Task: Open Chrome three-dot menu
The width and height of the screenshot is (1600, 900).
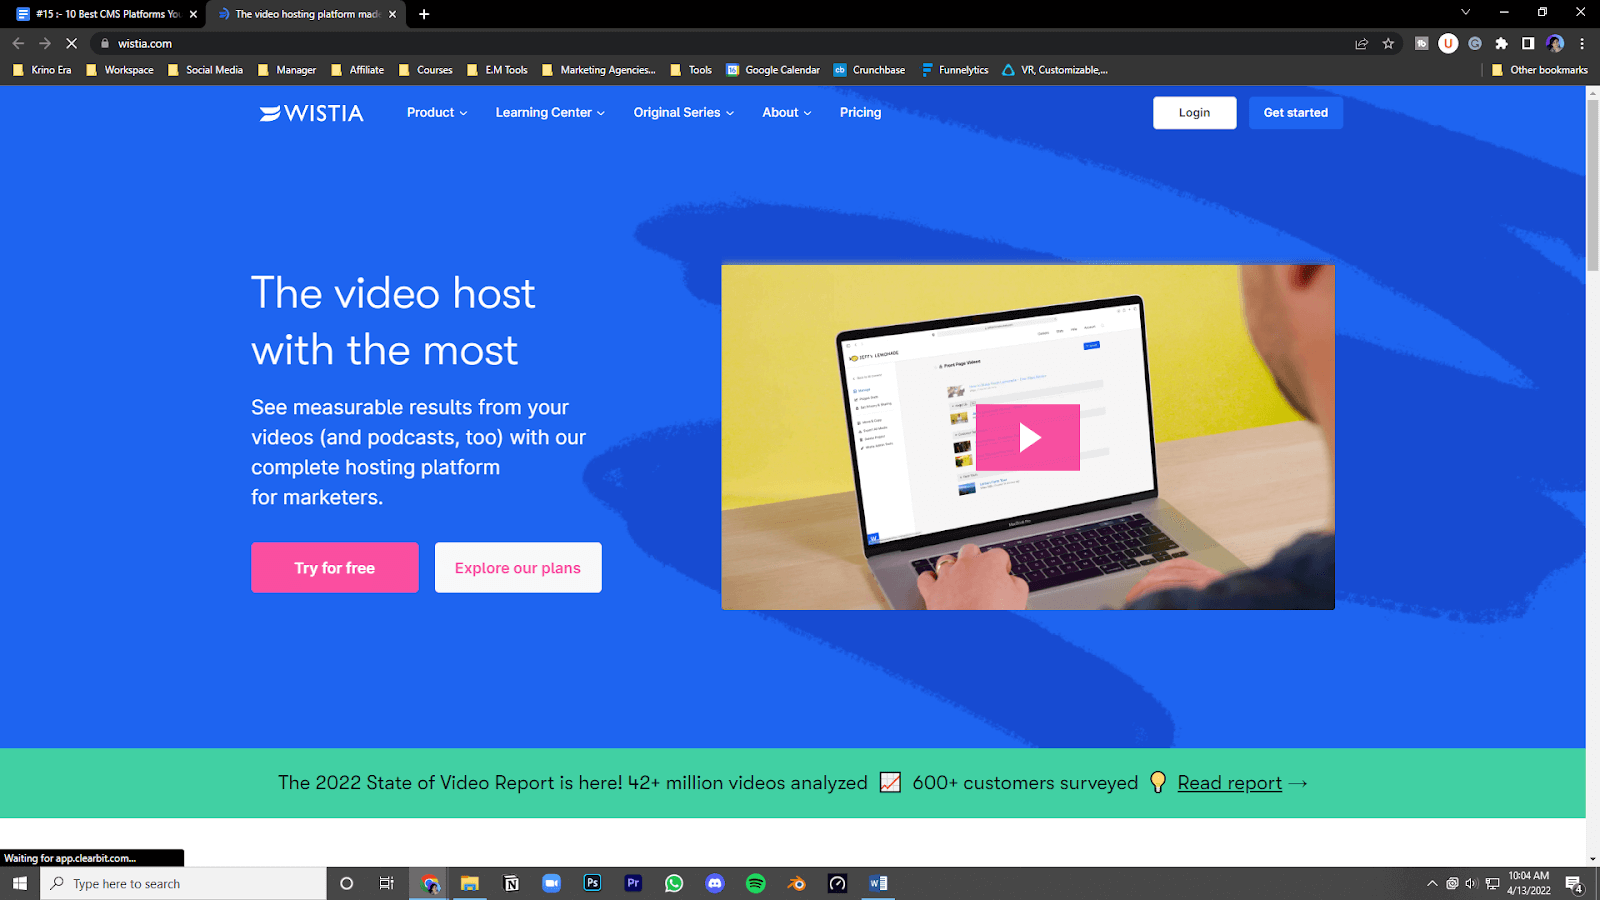Action: tap(1582, 43)
